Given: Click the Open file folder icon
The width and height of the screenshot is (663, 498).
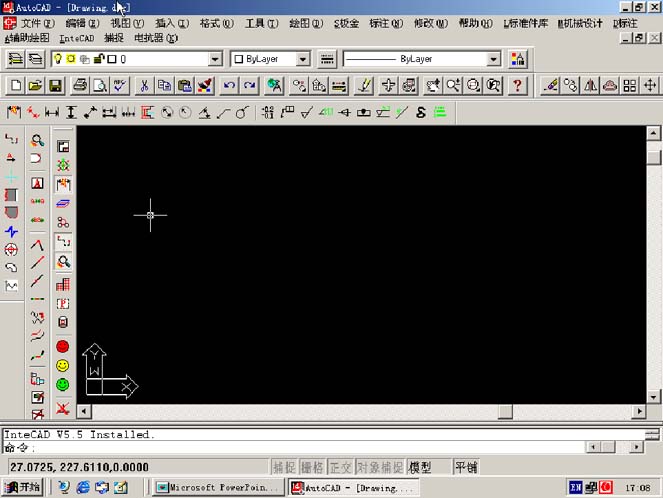Looking at the screenshot, I should pos(36,86).
